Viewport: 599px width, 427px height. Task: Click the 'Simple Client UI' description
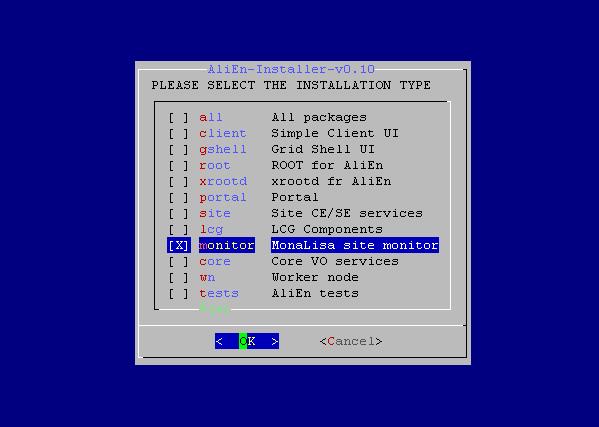(335, 134)
